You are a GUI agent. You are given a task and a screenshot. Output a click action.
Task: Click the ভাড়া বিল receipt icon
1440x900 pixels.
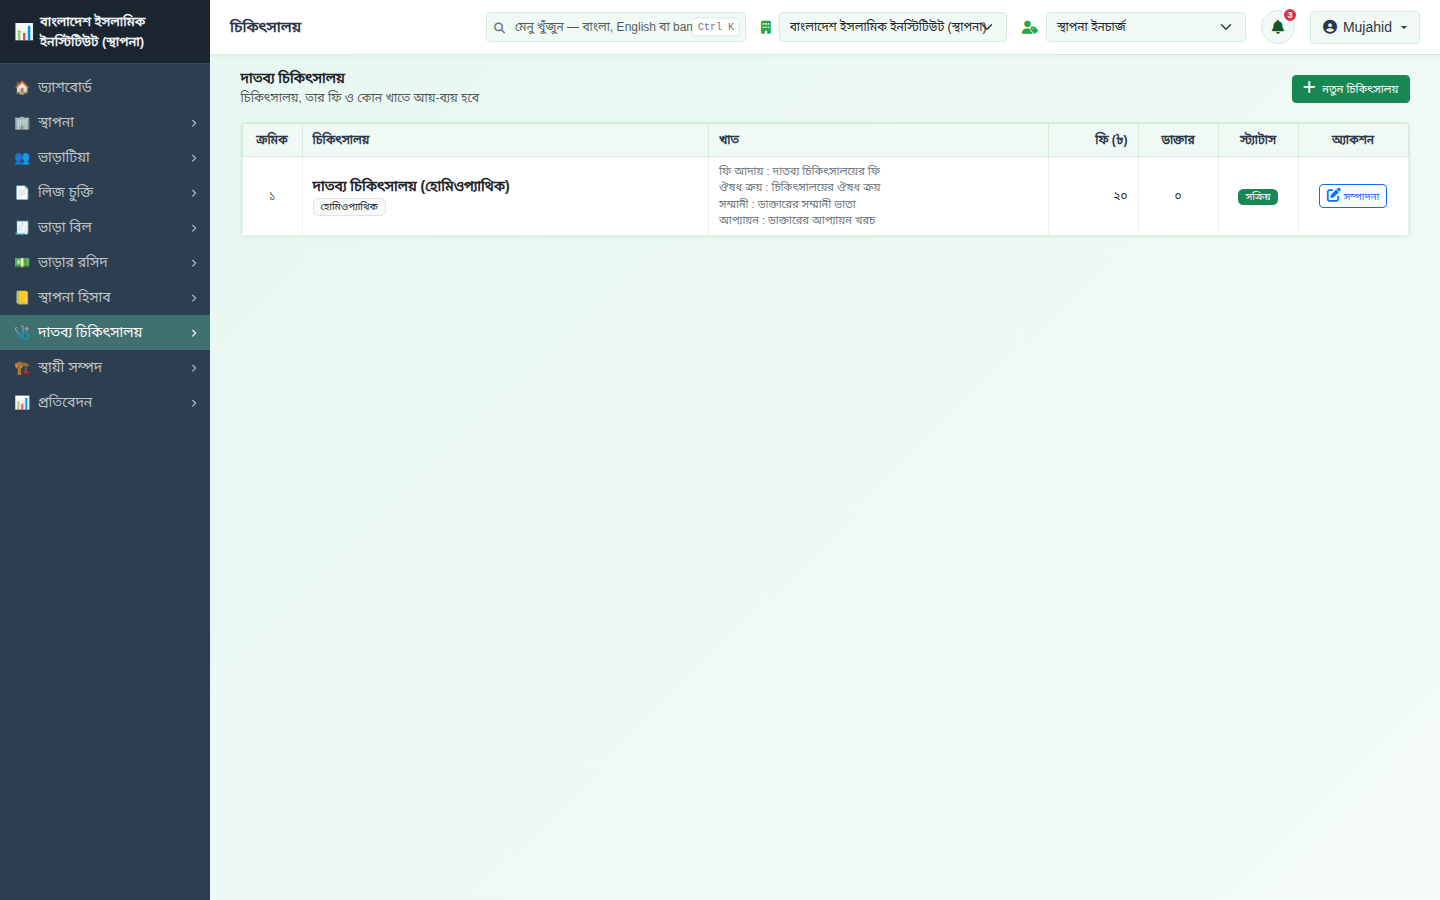click(x=22, y=228)
